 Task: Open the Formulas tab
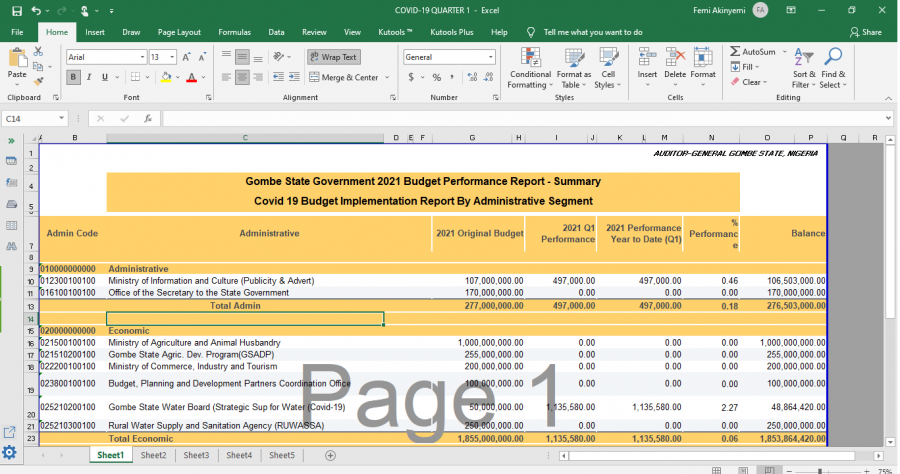pos(234,32)
